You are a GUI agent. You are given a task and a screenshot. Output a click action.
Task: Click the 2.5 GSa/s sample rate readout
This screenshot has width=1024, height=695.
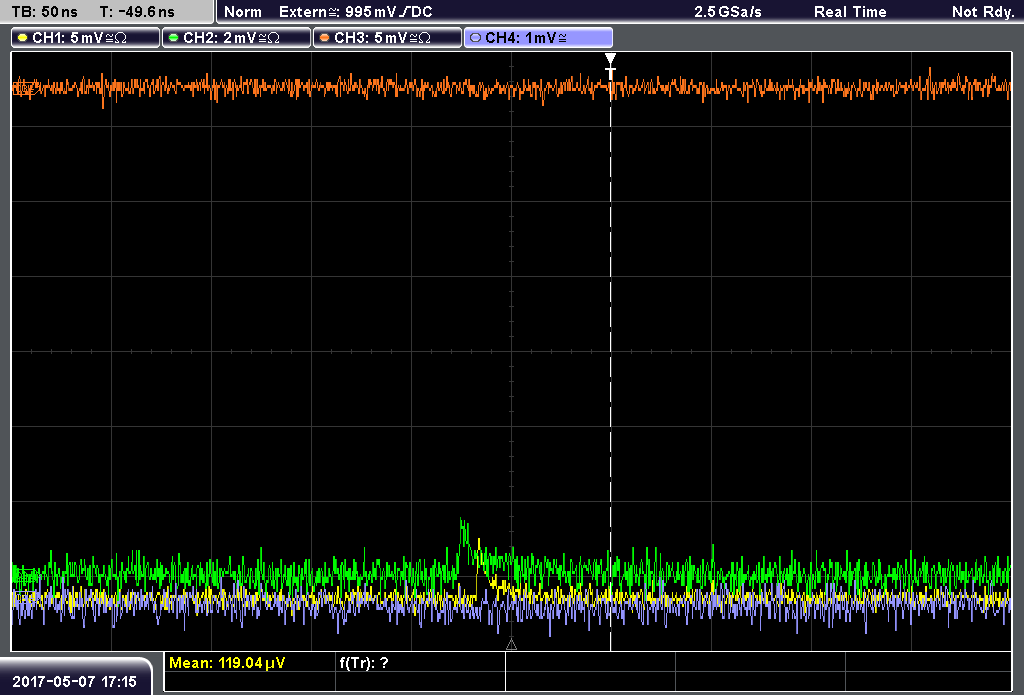728,12
